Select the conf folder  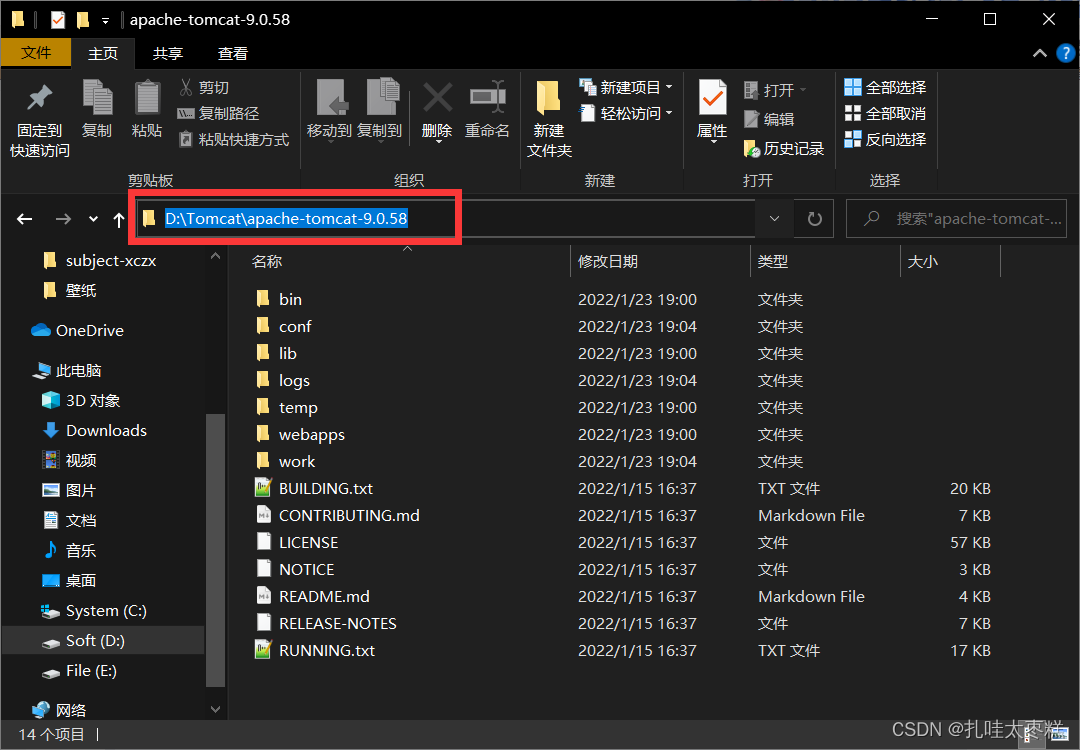(284, 326)
